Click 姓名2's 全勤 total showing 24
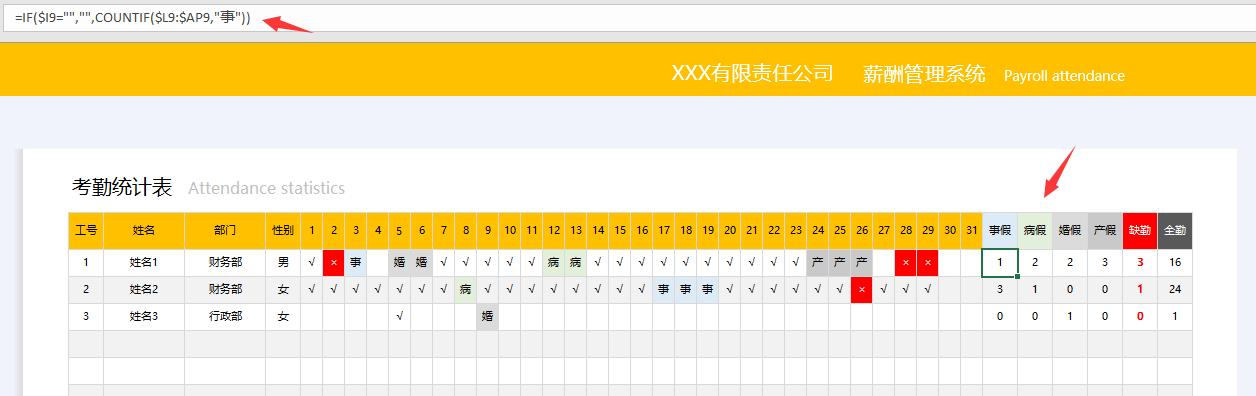The width and height of the screenshot is (1256, 396). pos(1175,289)
